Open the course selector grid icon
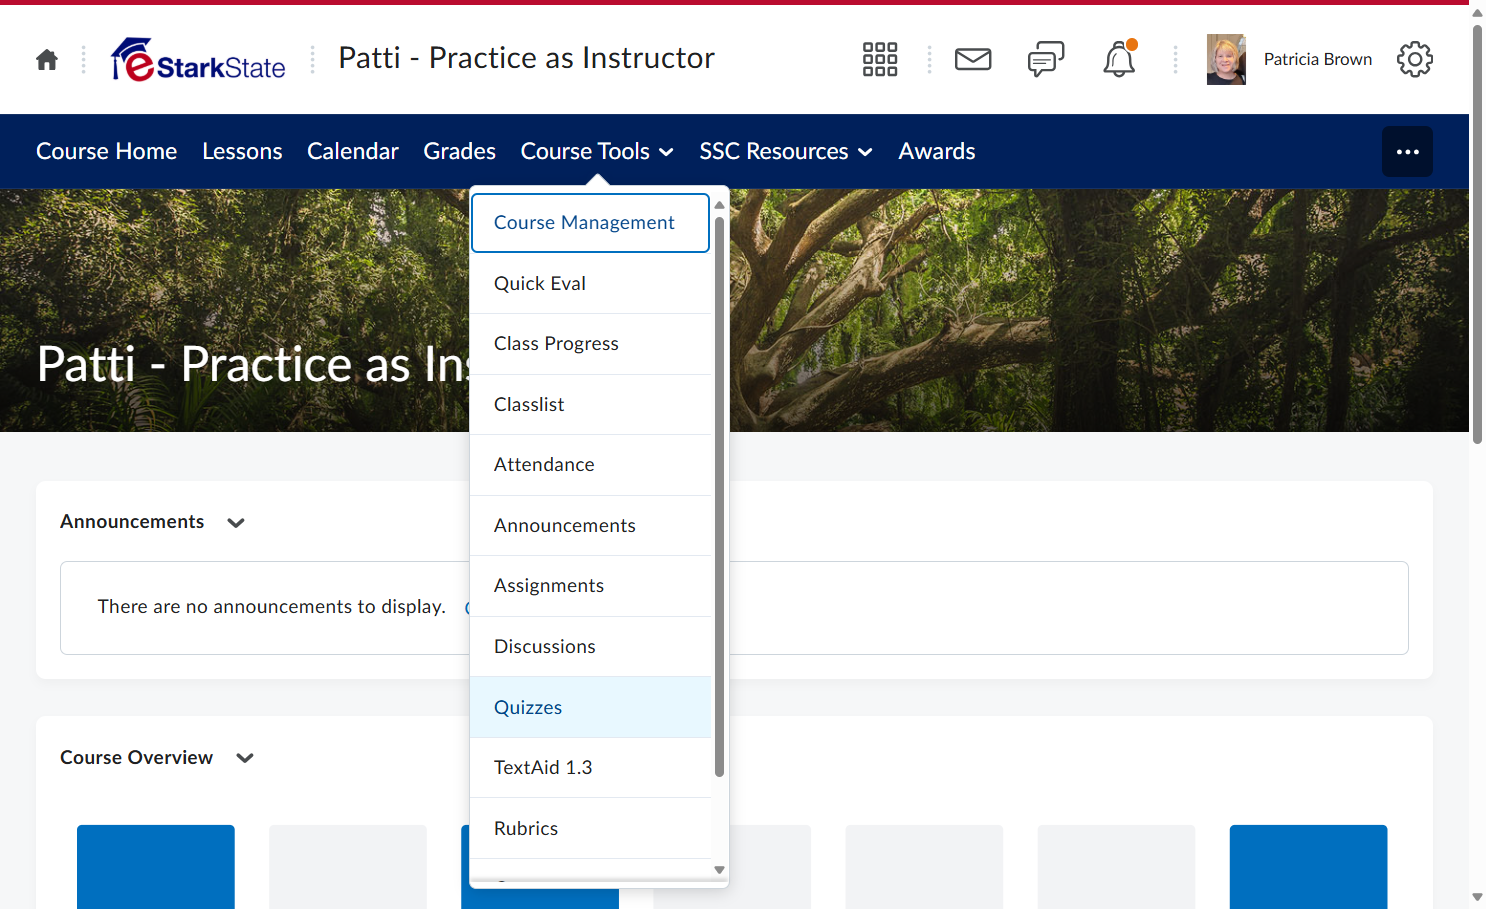 pos(880,60)
